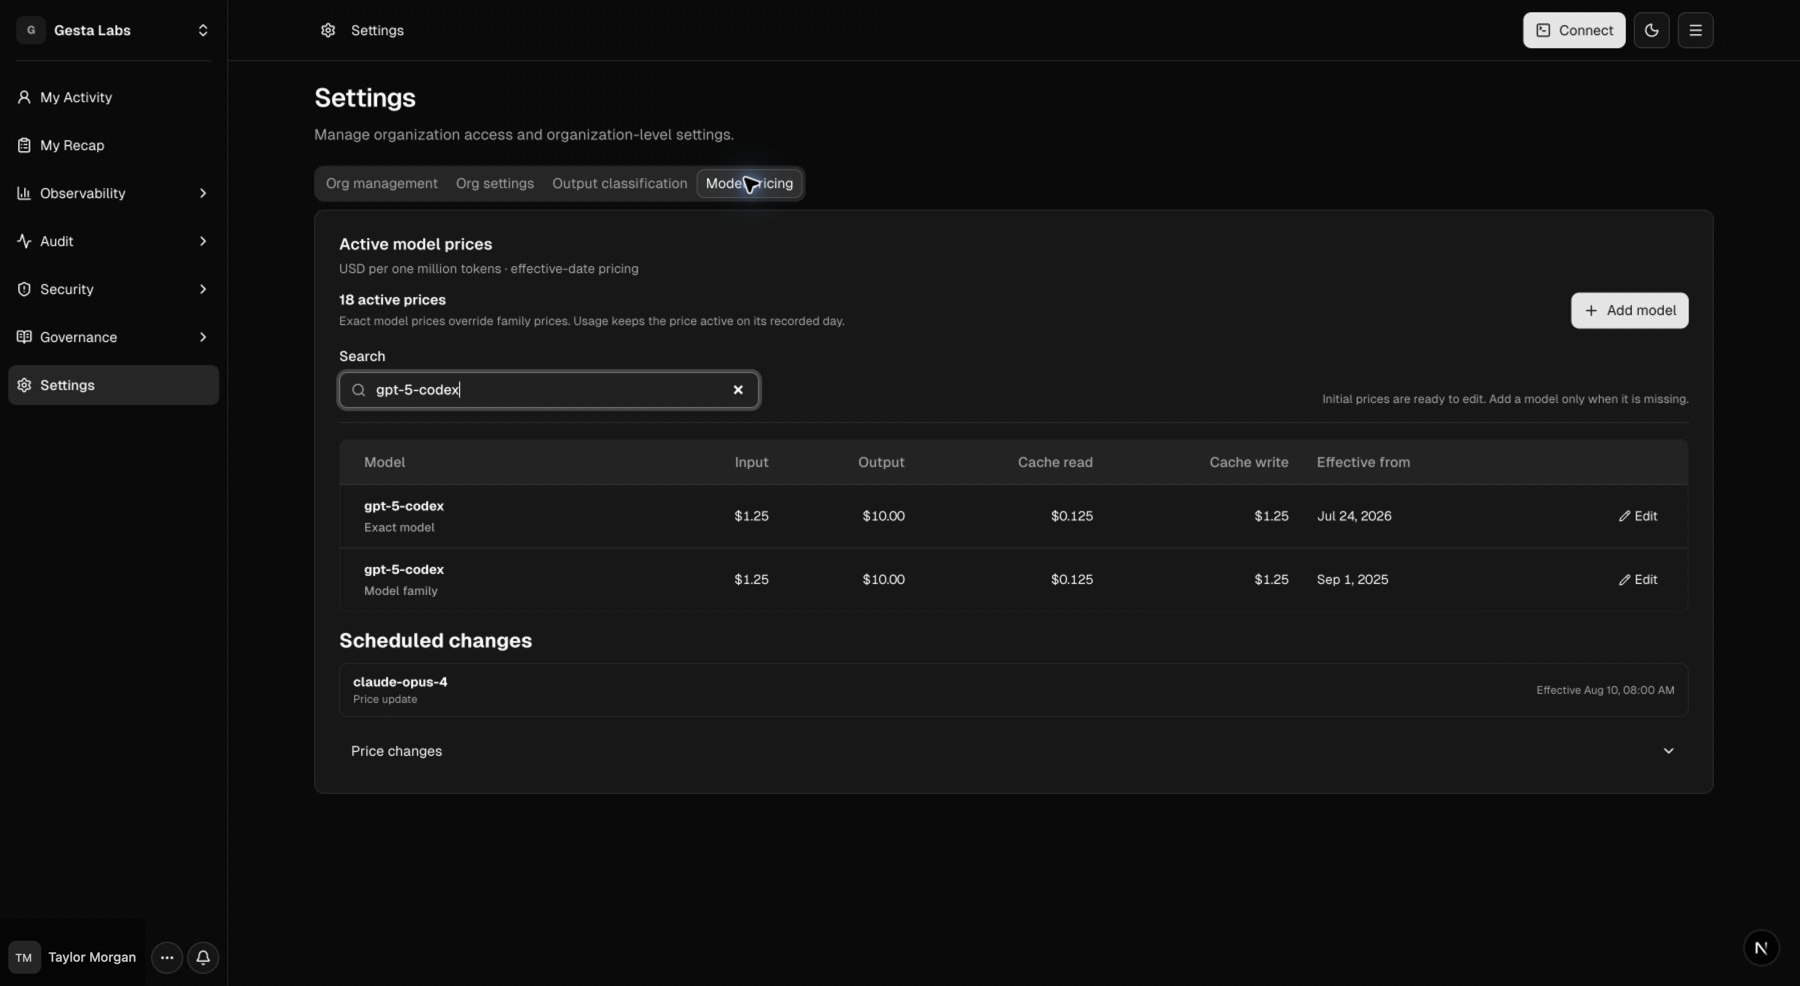Open My Recap page
This screenshot has height=986, width=1800.
click(113, 145)
